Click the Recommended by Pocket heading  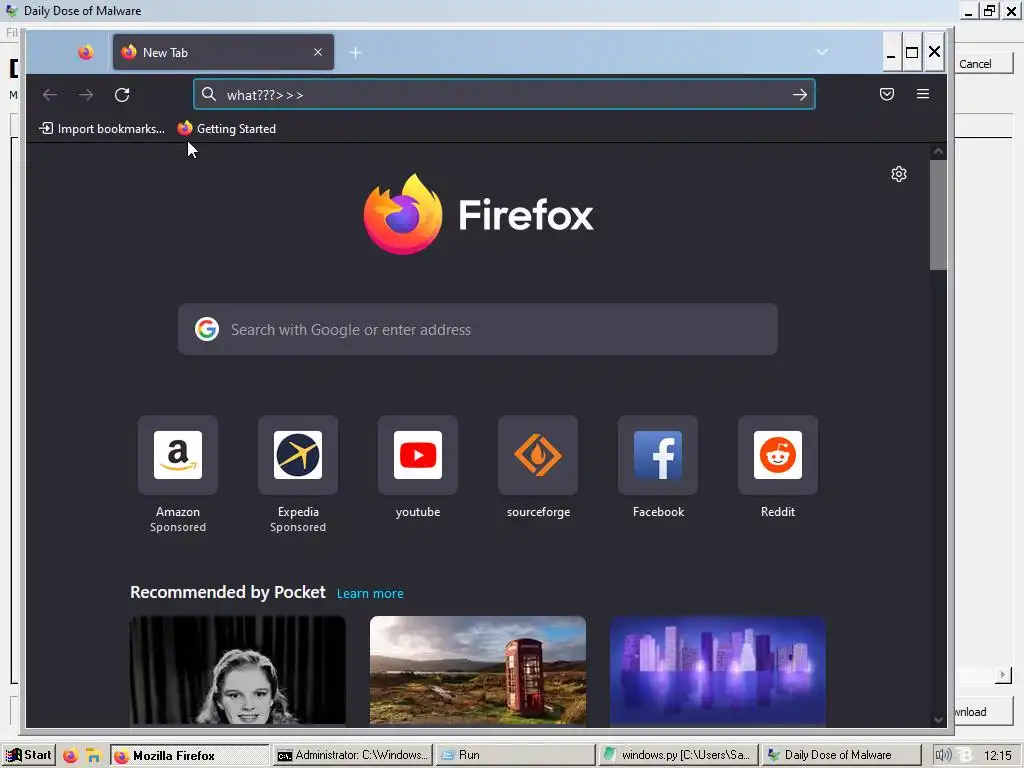227,592
